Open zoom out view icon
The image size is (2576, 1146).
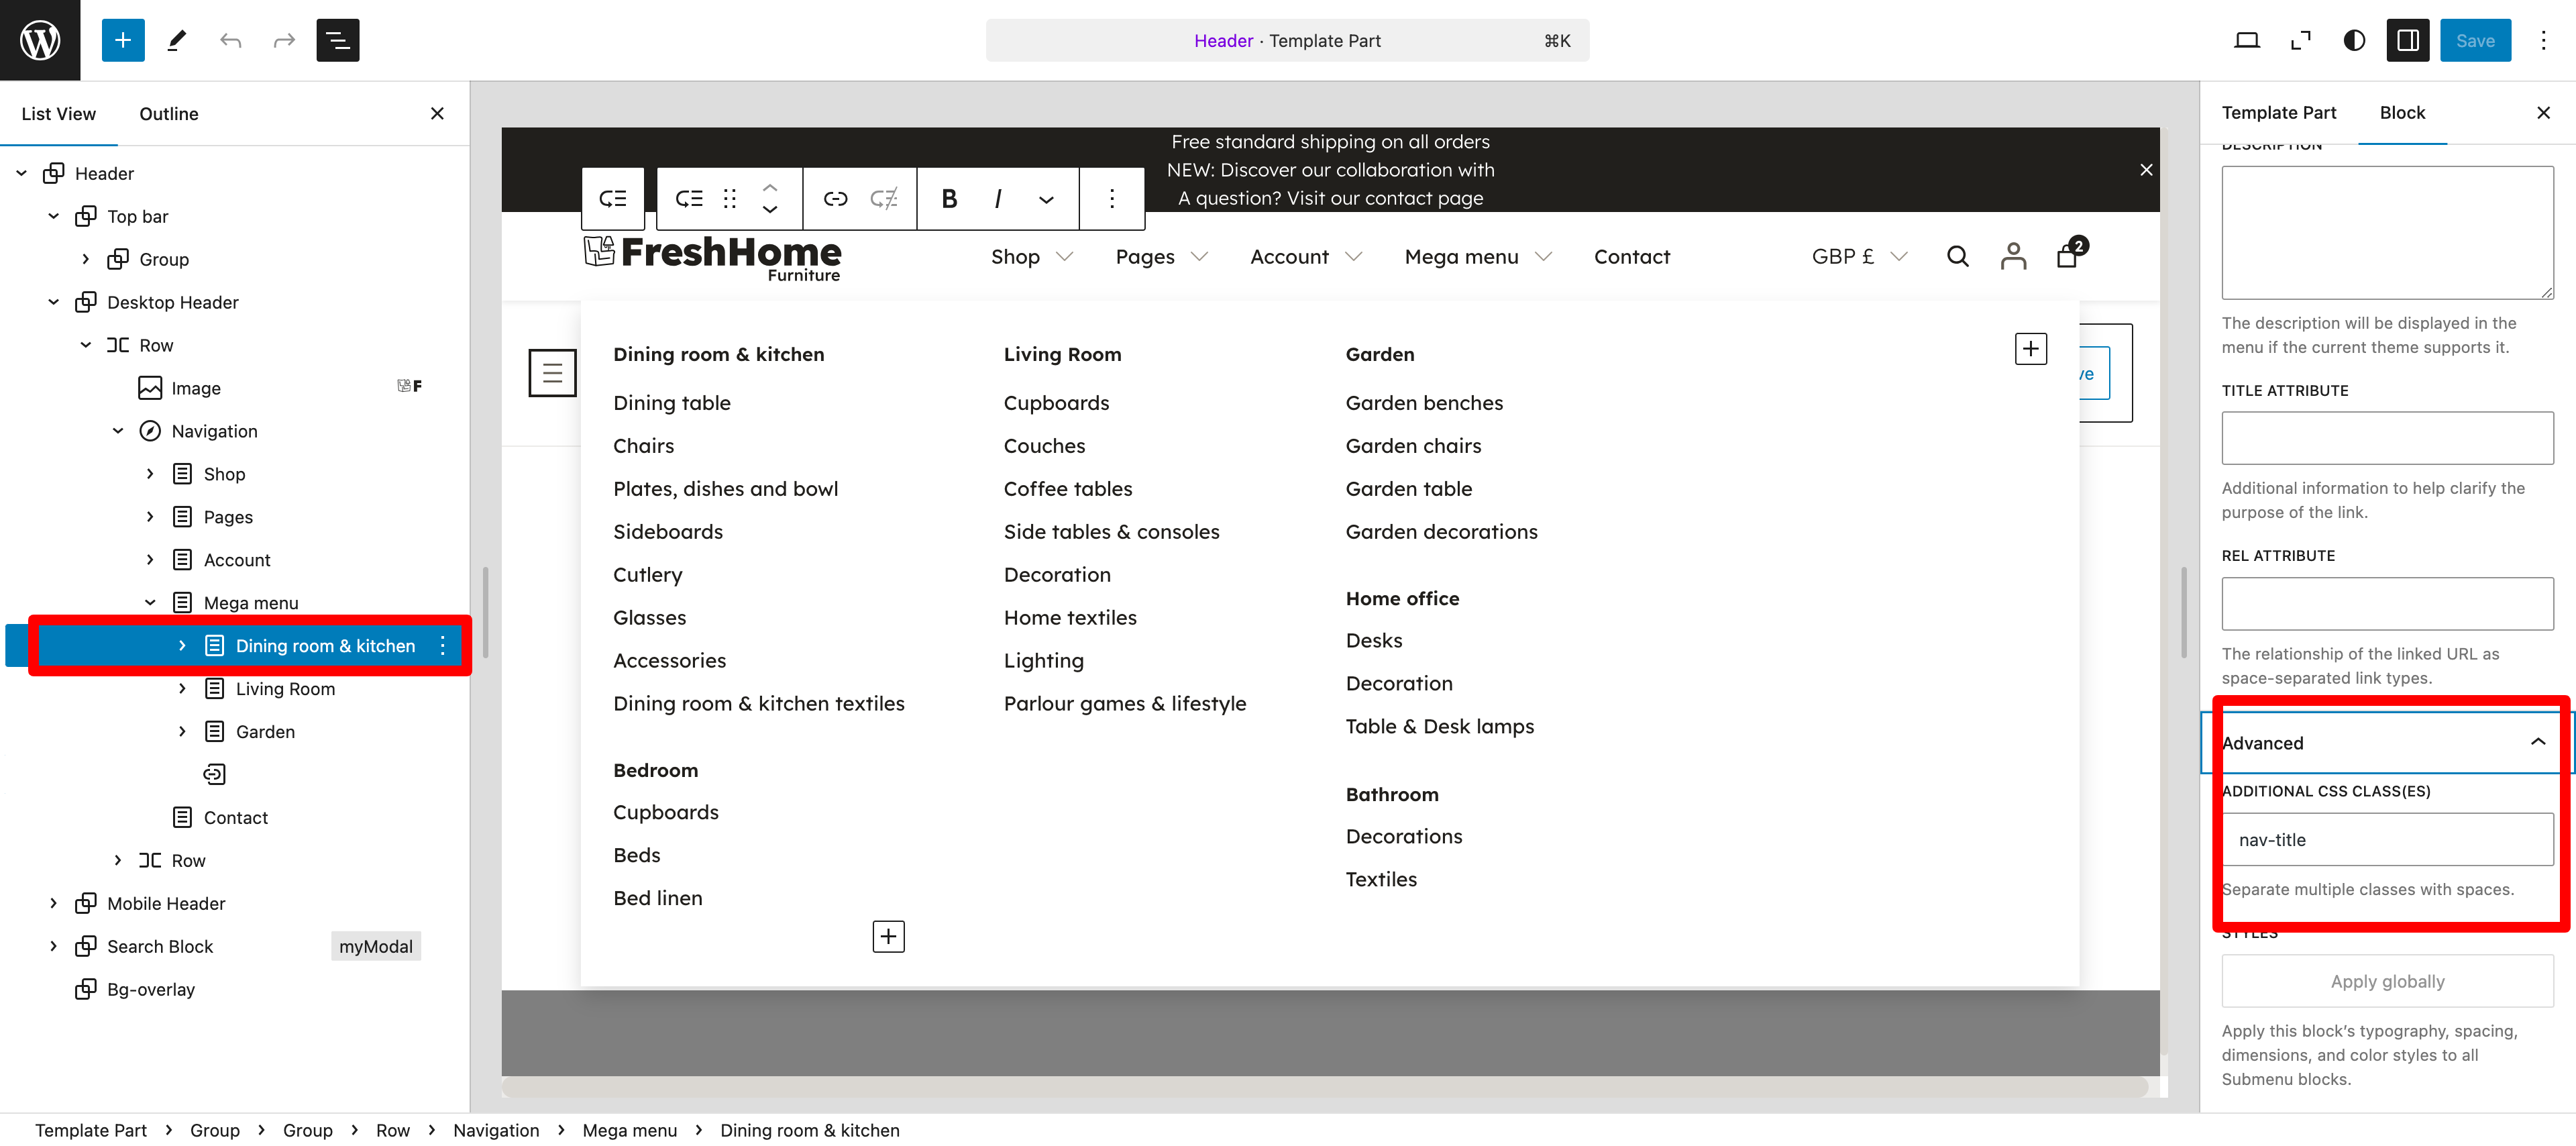pyautogui.click(x=2300, y=40)
